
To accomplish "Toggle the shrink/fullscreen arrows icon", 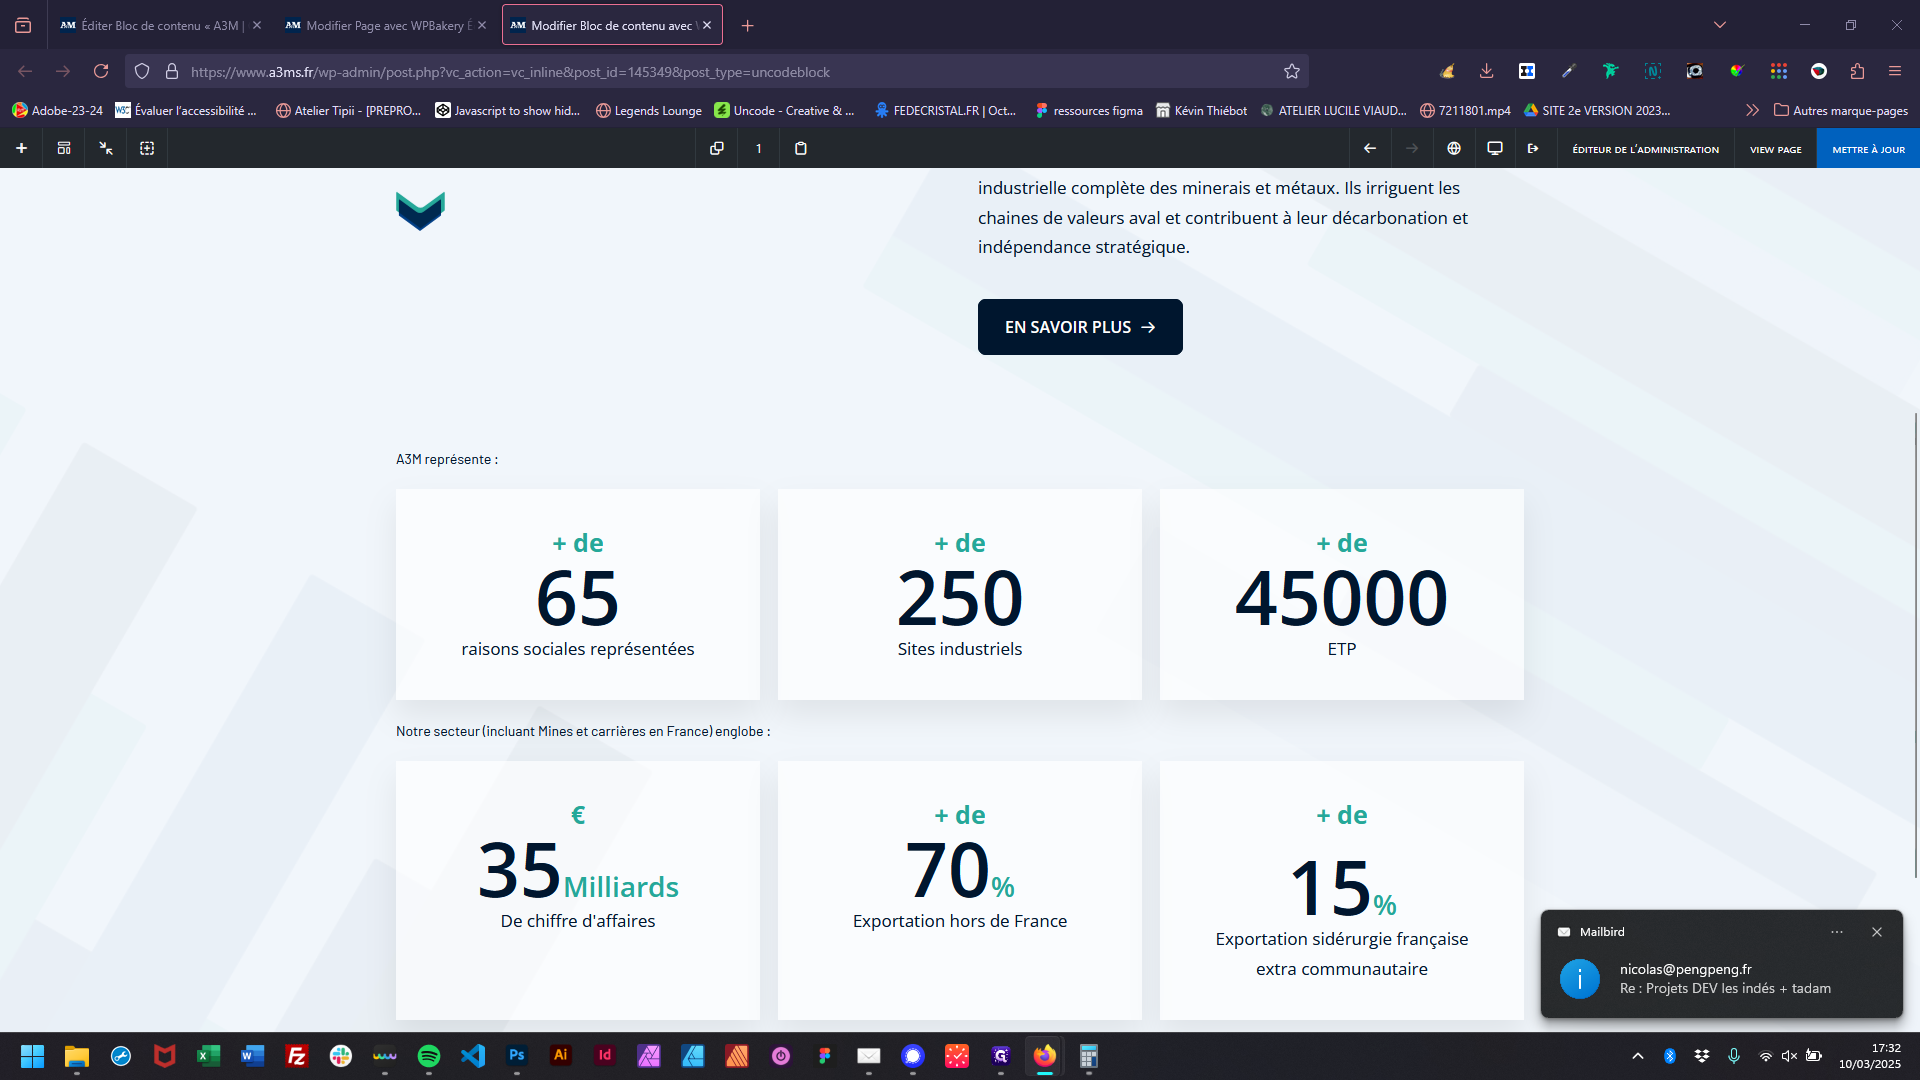I will (106, 148).
